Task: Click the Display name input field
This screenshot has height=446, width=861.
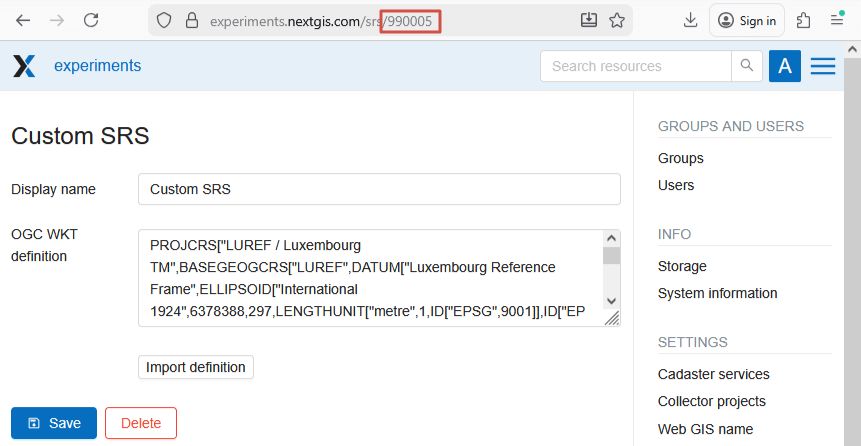Action: [x=379, y=189]
